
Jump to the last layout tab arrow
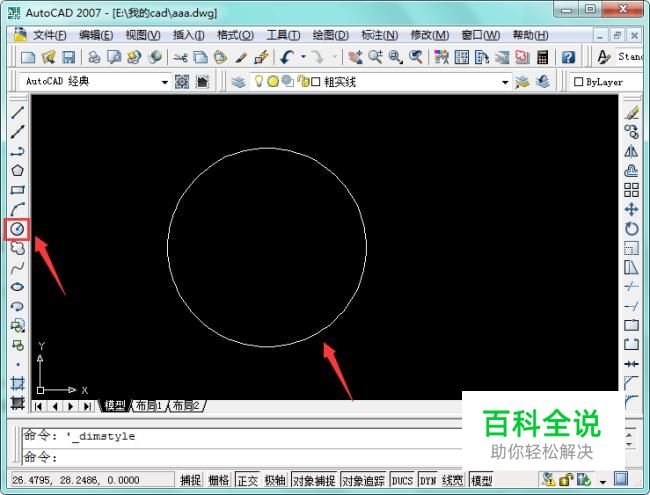click(87, 406)
